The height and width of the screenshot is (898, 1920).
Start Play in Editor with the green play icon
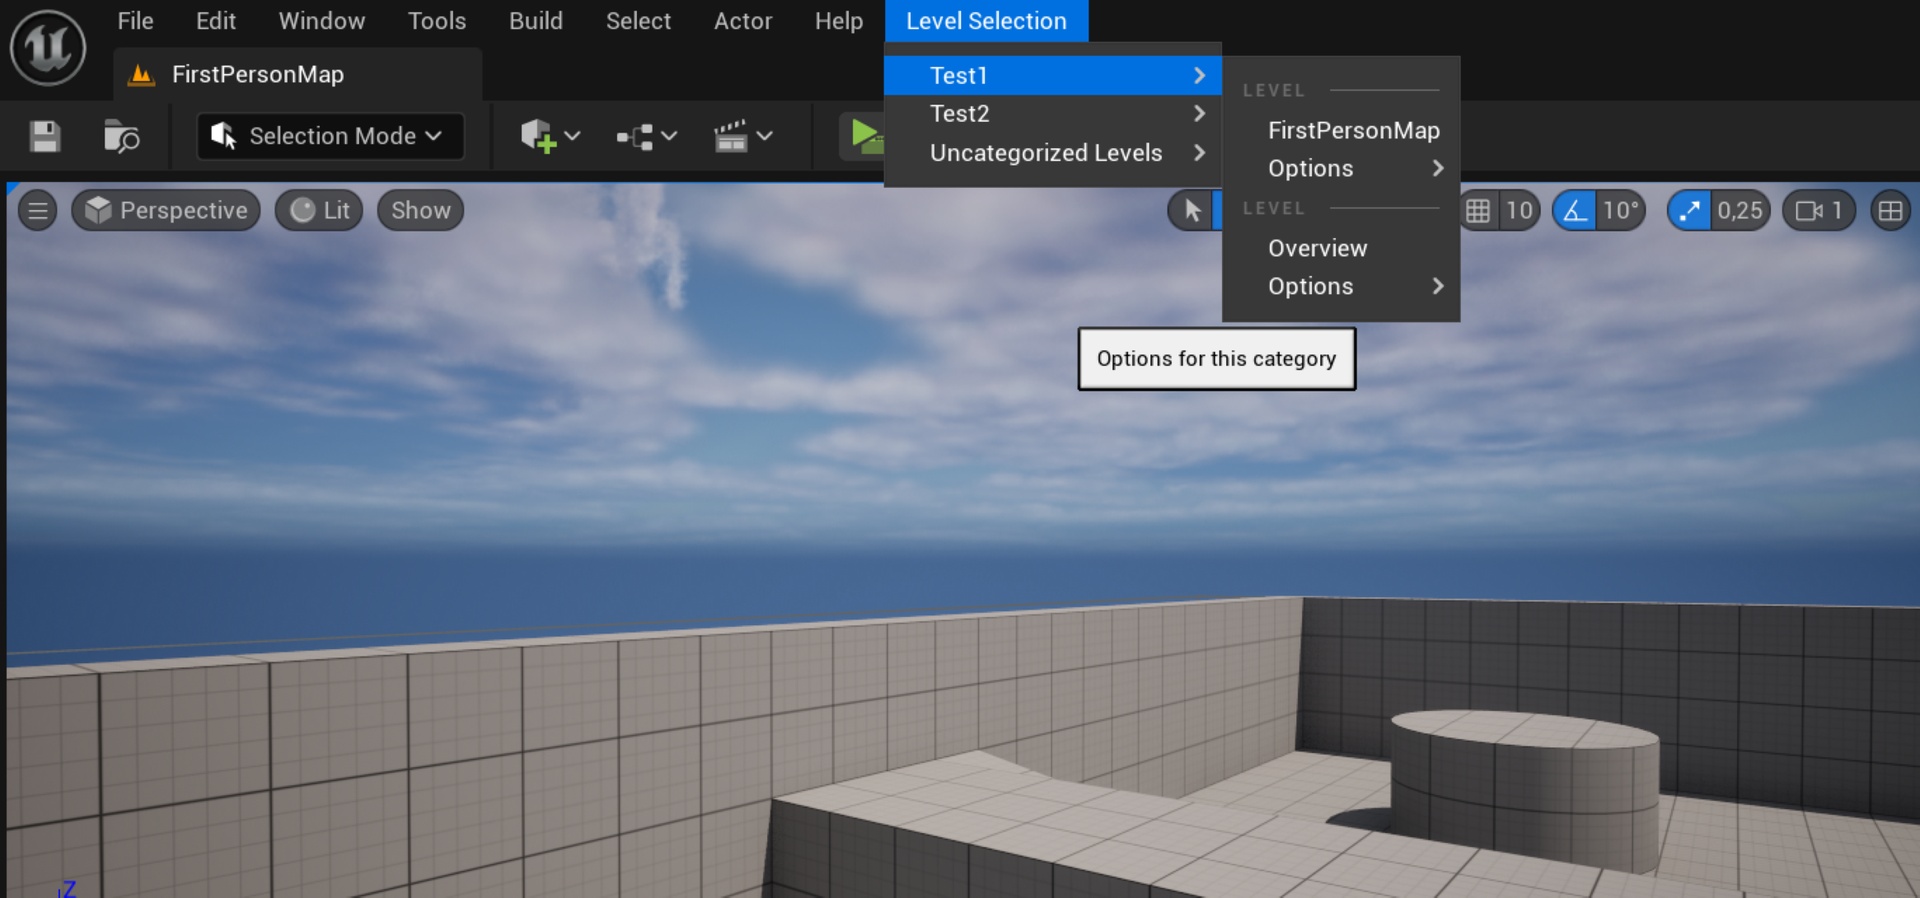(864, 135)
